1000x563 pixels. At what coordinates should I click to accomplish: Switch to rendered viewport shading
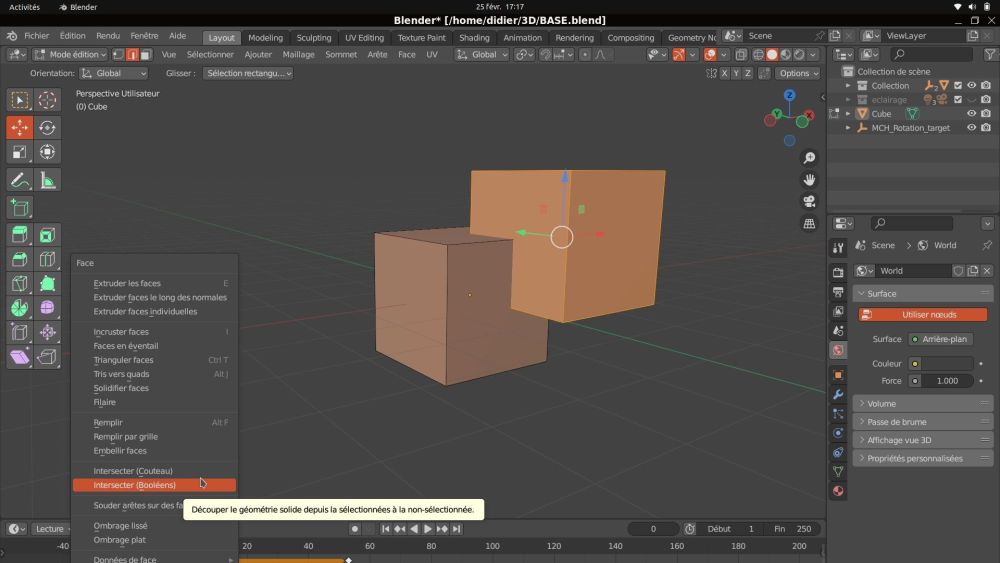(799, 55)
